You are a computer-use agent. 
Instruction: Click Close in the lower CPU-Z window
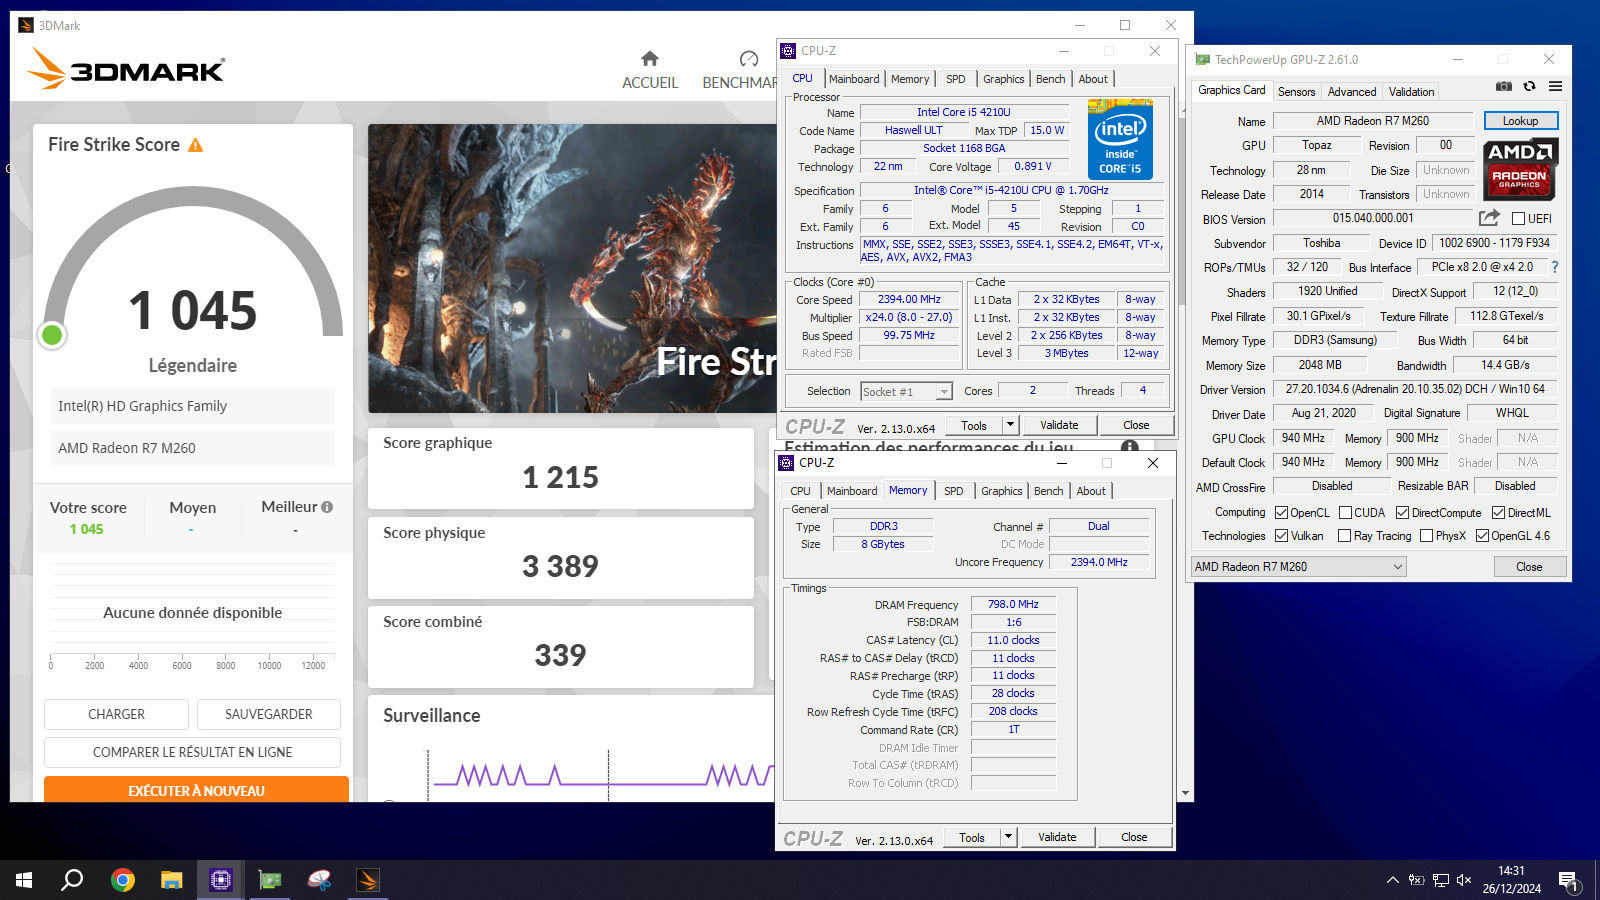(1134, 837)
